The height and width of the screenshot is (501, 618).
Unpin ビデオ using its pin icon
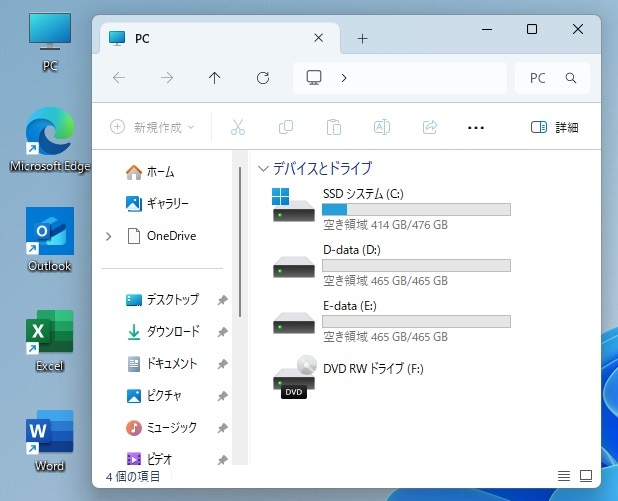(x=223, y=460)
